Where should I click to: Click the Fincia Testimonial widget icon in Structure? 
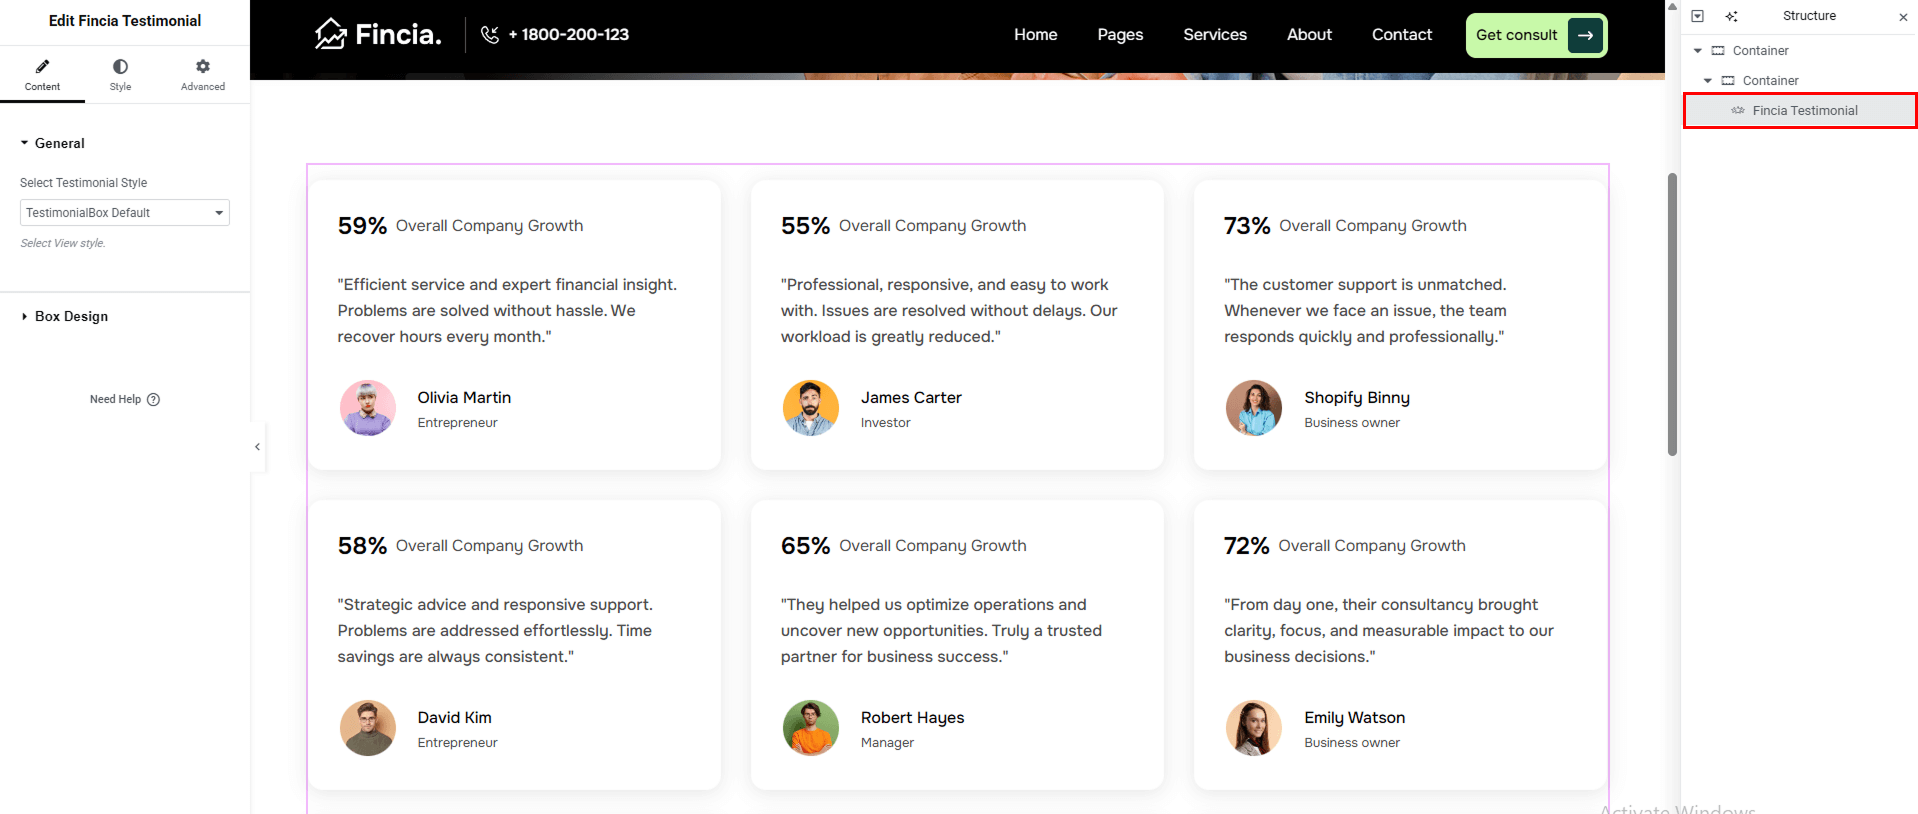click(1738, 111)
